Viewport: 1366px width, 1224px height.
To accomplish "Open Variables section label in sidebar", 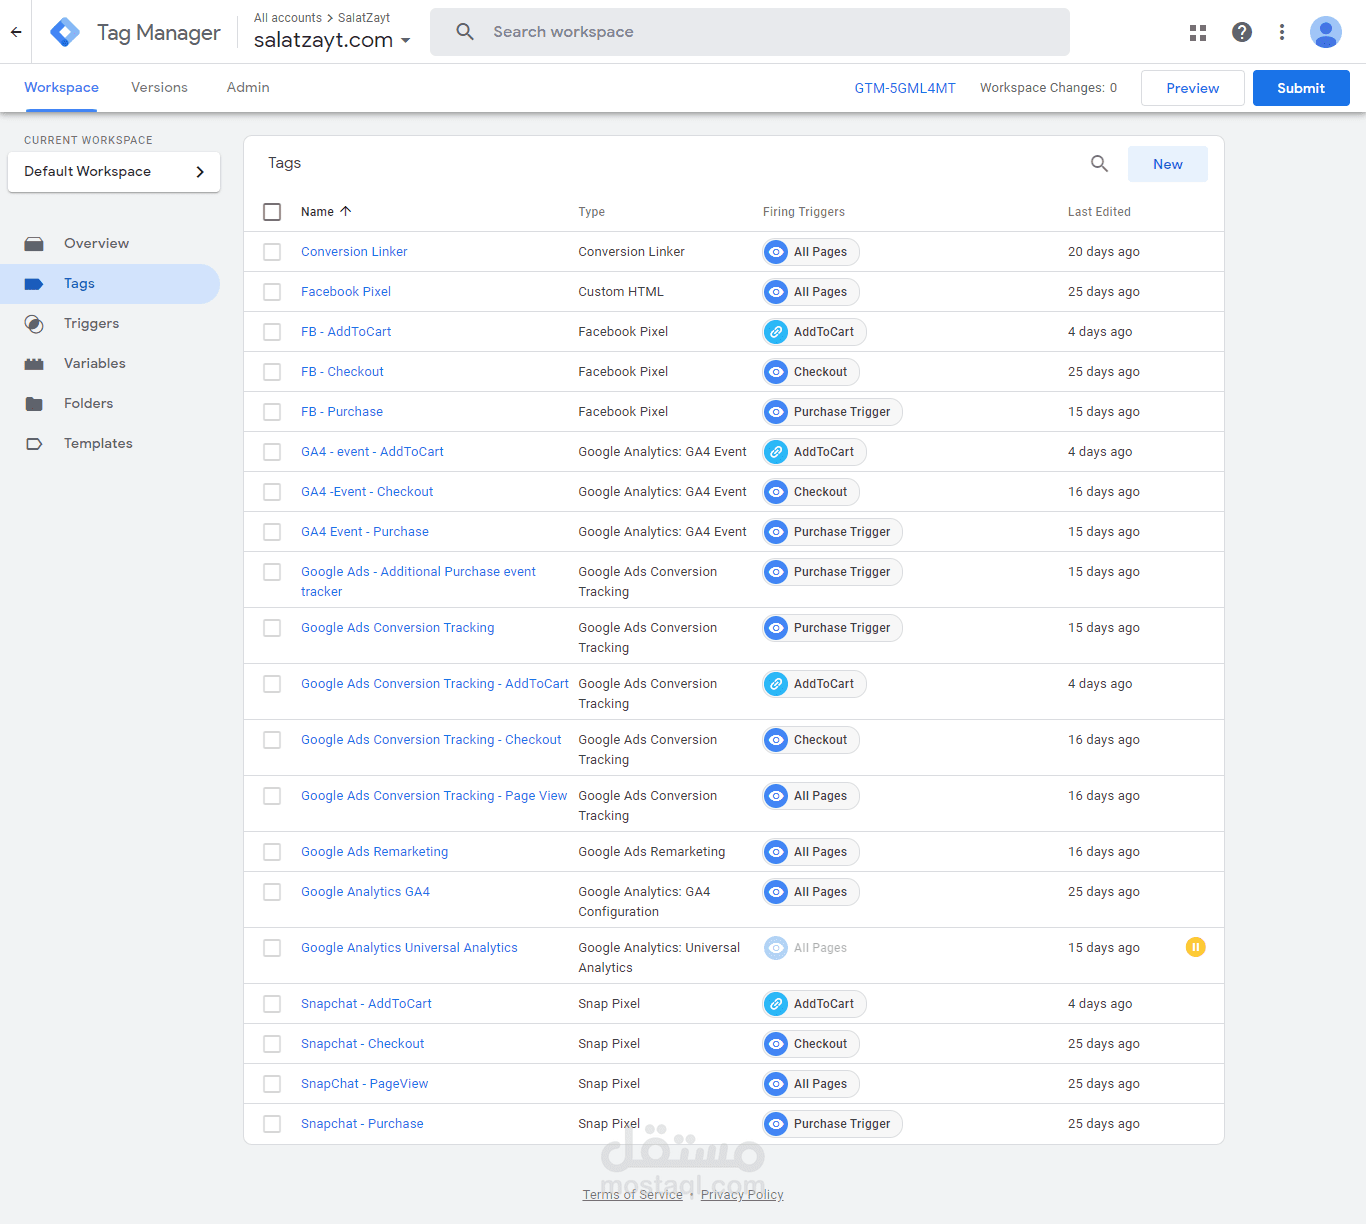I will [x=95, y=364].
